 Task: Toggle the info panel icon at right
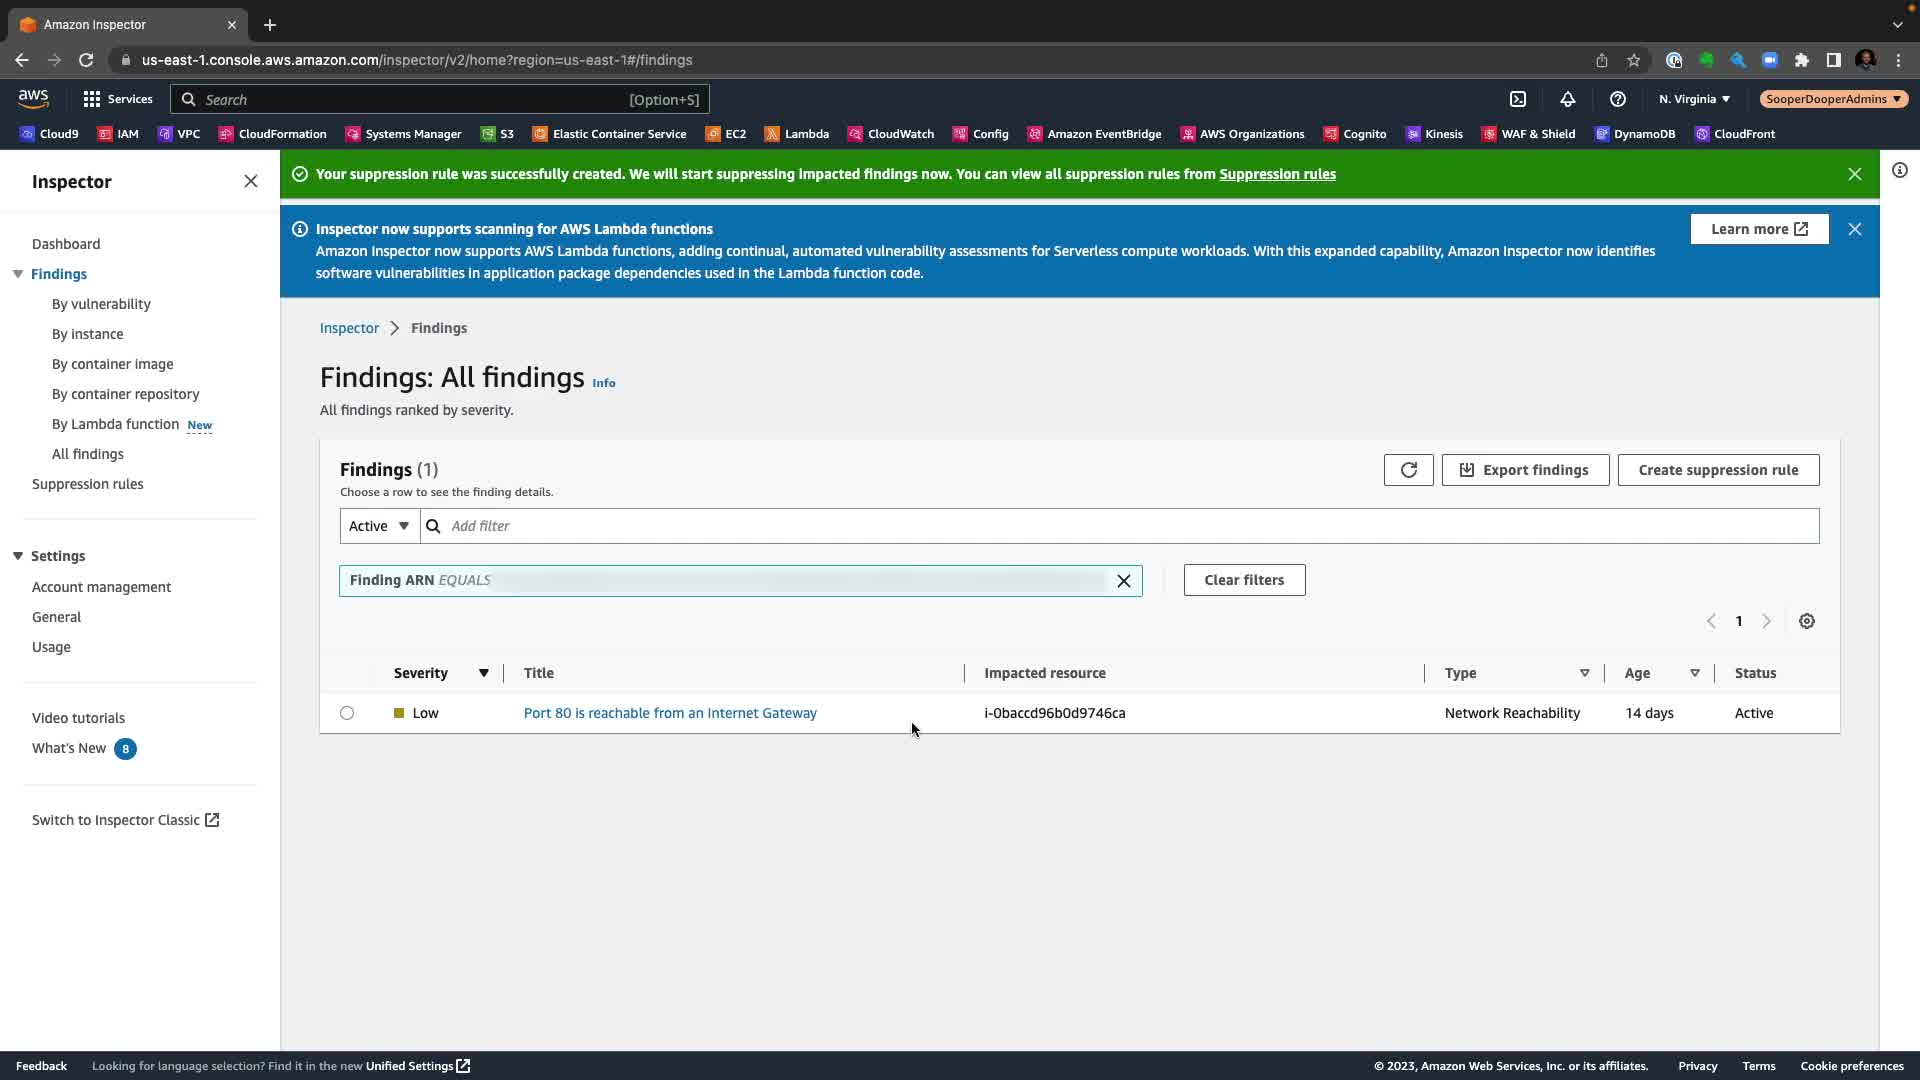(x=1899, y=170)
